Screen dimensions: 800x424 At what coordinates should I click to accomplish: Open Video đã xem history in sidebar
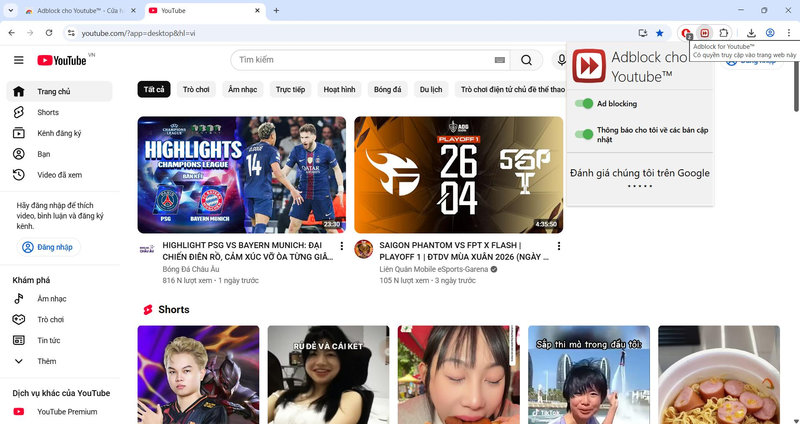[59, 175]
